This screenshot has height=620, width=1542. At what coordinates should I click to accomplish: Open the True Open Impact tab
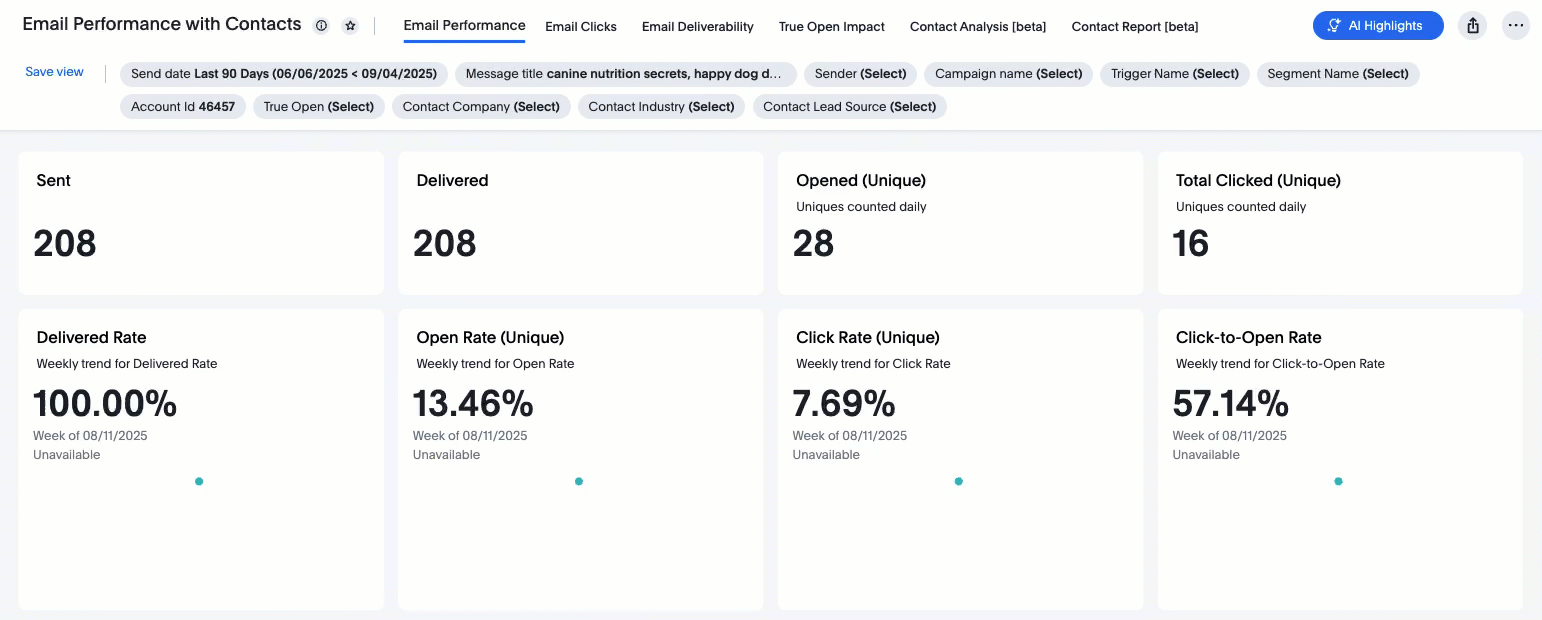[832, 27]
